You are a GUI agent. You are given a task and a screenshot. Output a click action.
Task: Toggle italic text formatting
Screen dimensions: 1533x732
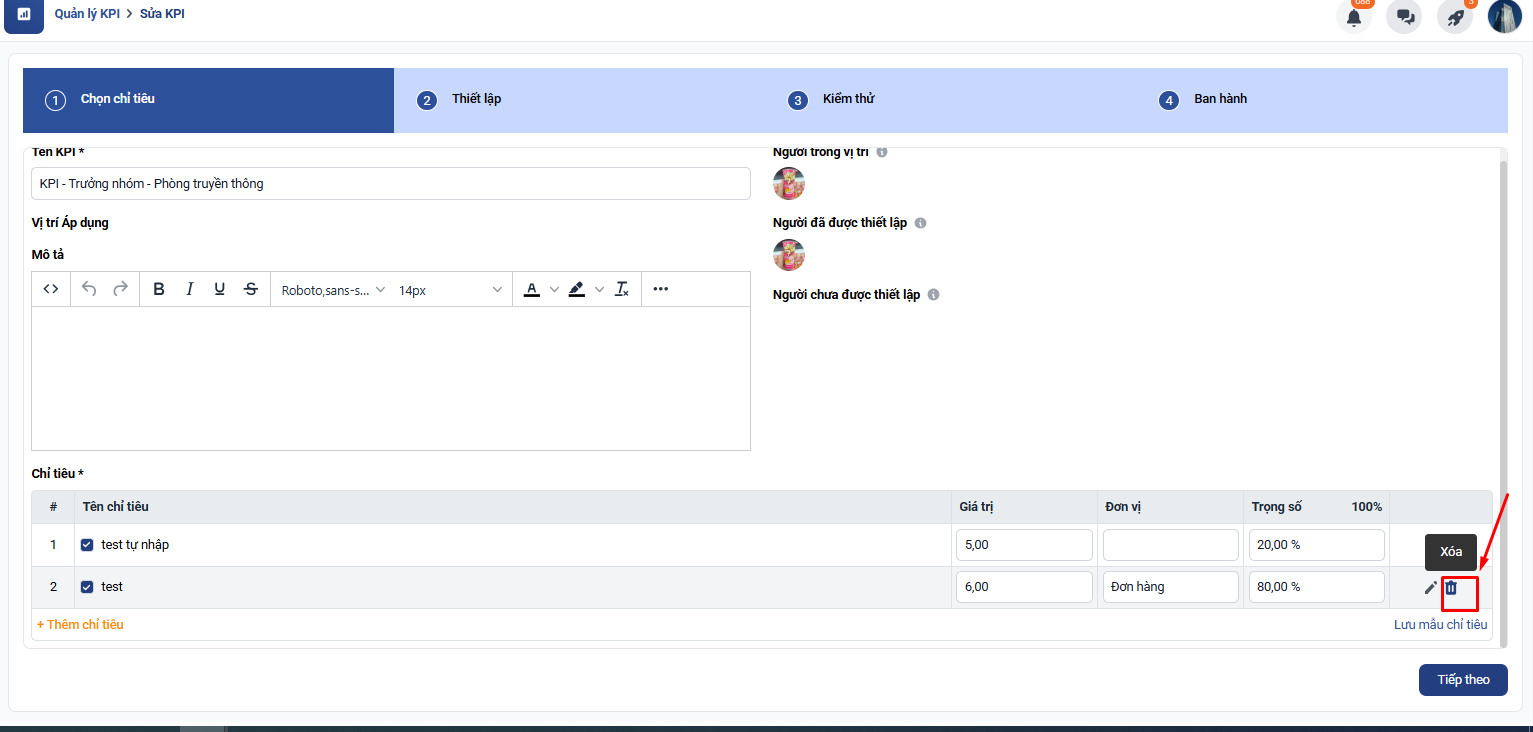(189, 289)
